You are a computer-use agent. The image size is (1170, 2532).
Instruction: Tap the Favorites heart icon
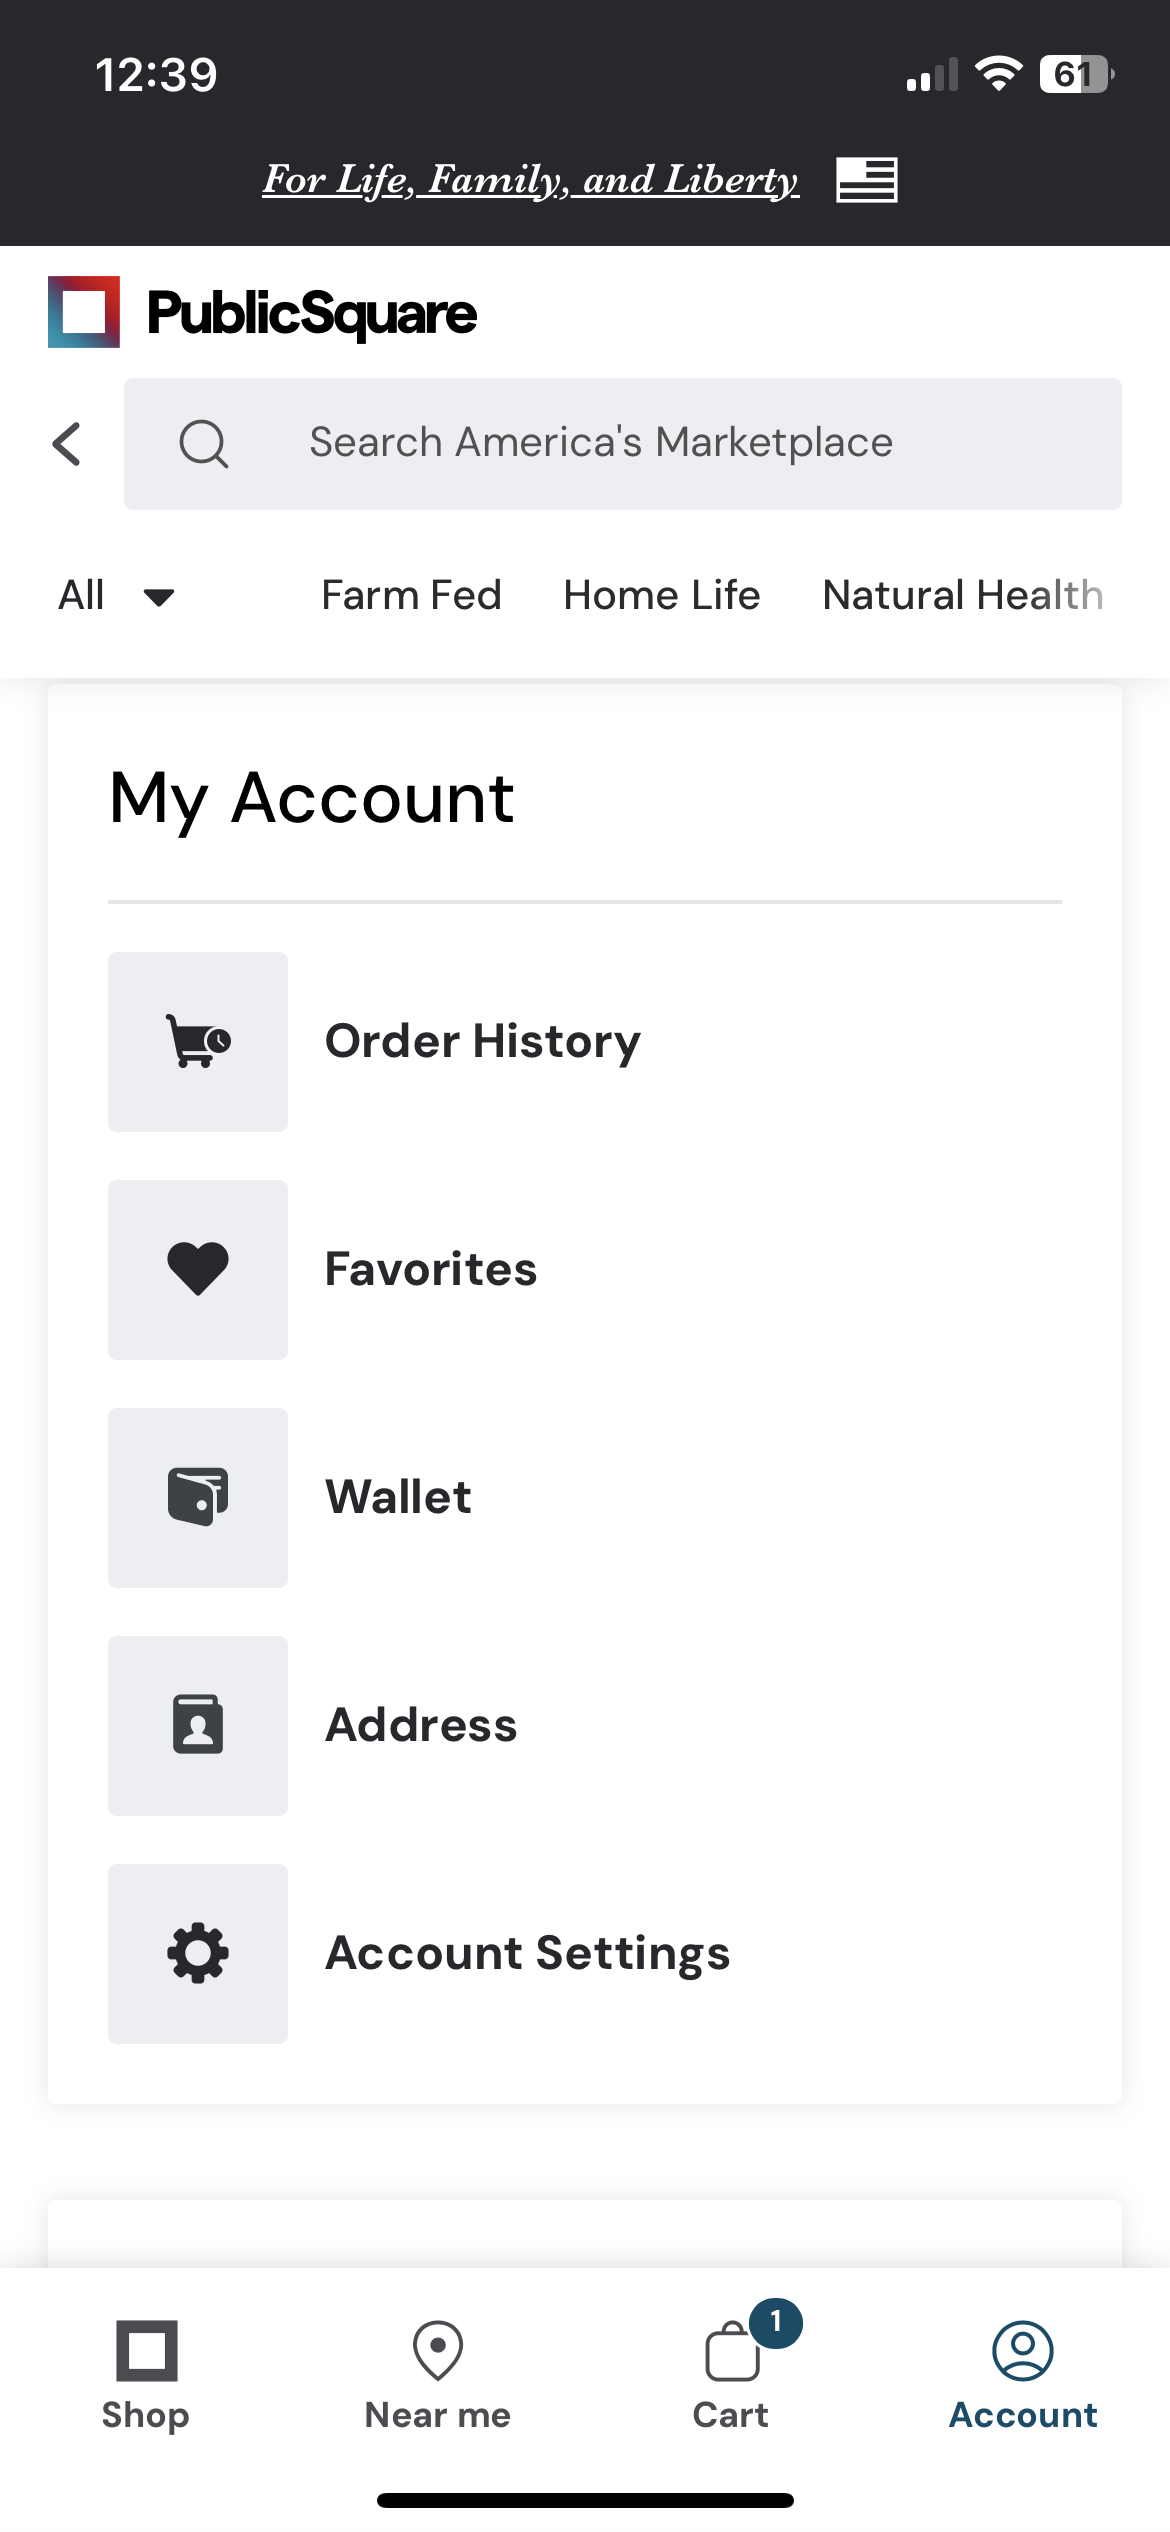click(198, 1269)
